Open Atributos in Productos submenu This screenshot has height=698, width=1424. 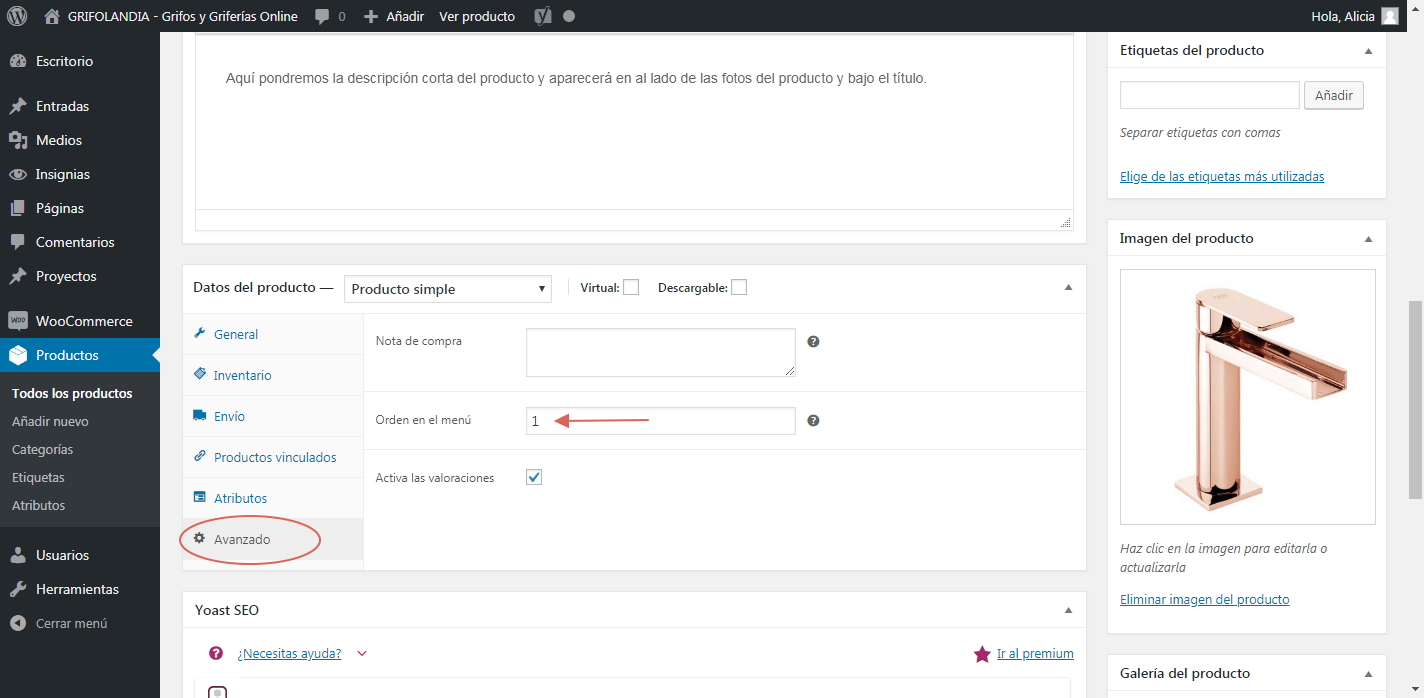click(38, 505)
